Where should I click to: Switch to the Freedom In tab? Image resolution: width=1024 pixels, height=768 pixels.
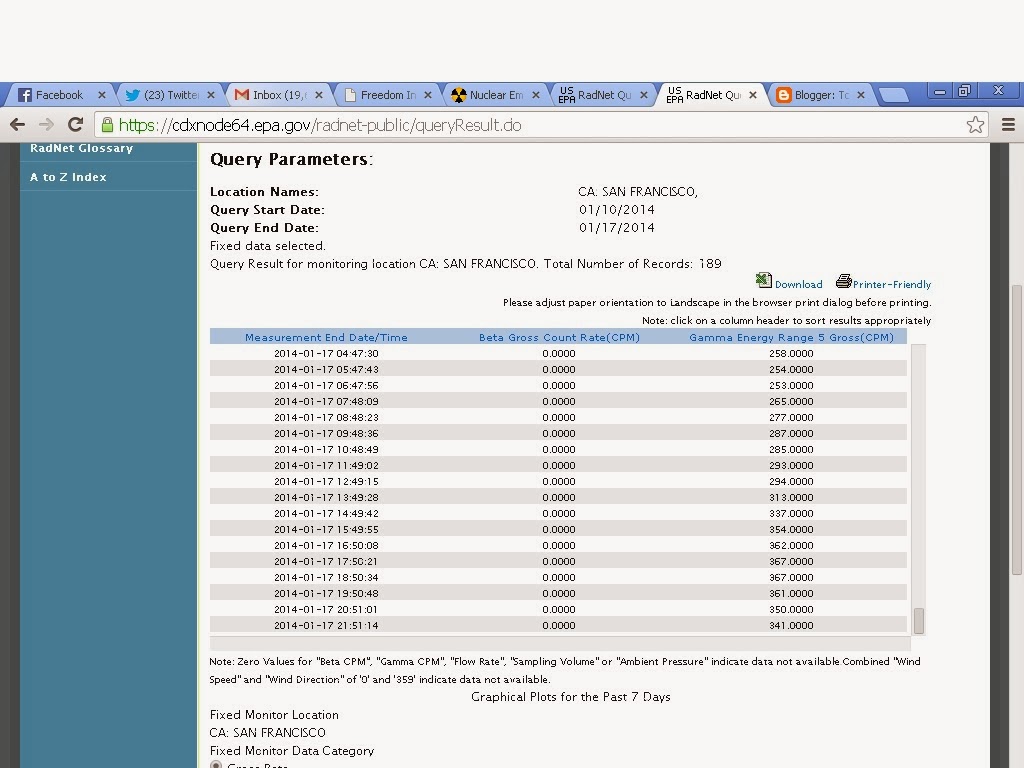coord(388,95)
